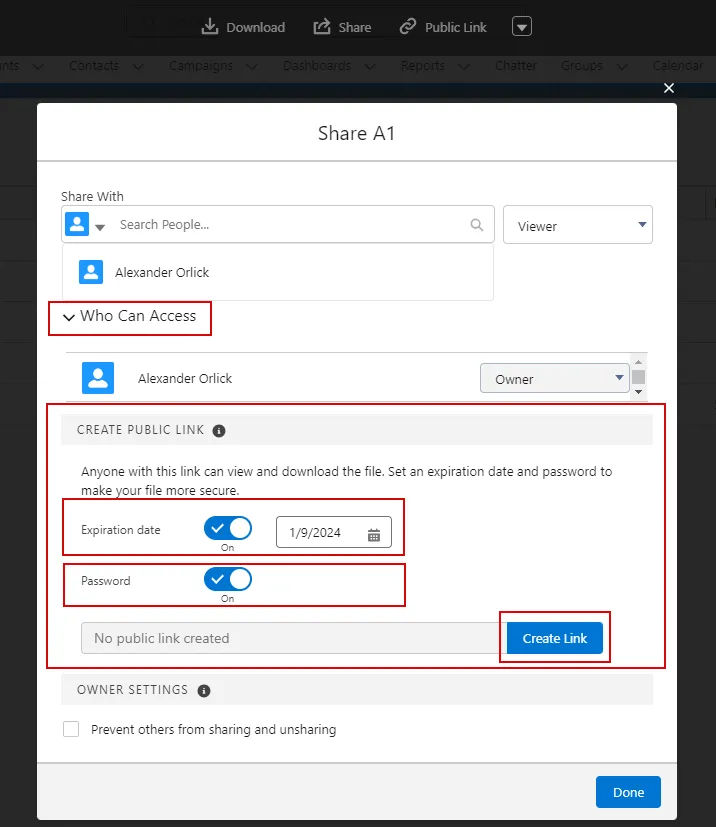Click inside the Search People input field
The width and height of the screenshot is (716, 827).
(x=250, y=225)
